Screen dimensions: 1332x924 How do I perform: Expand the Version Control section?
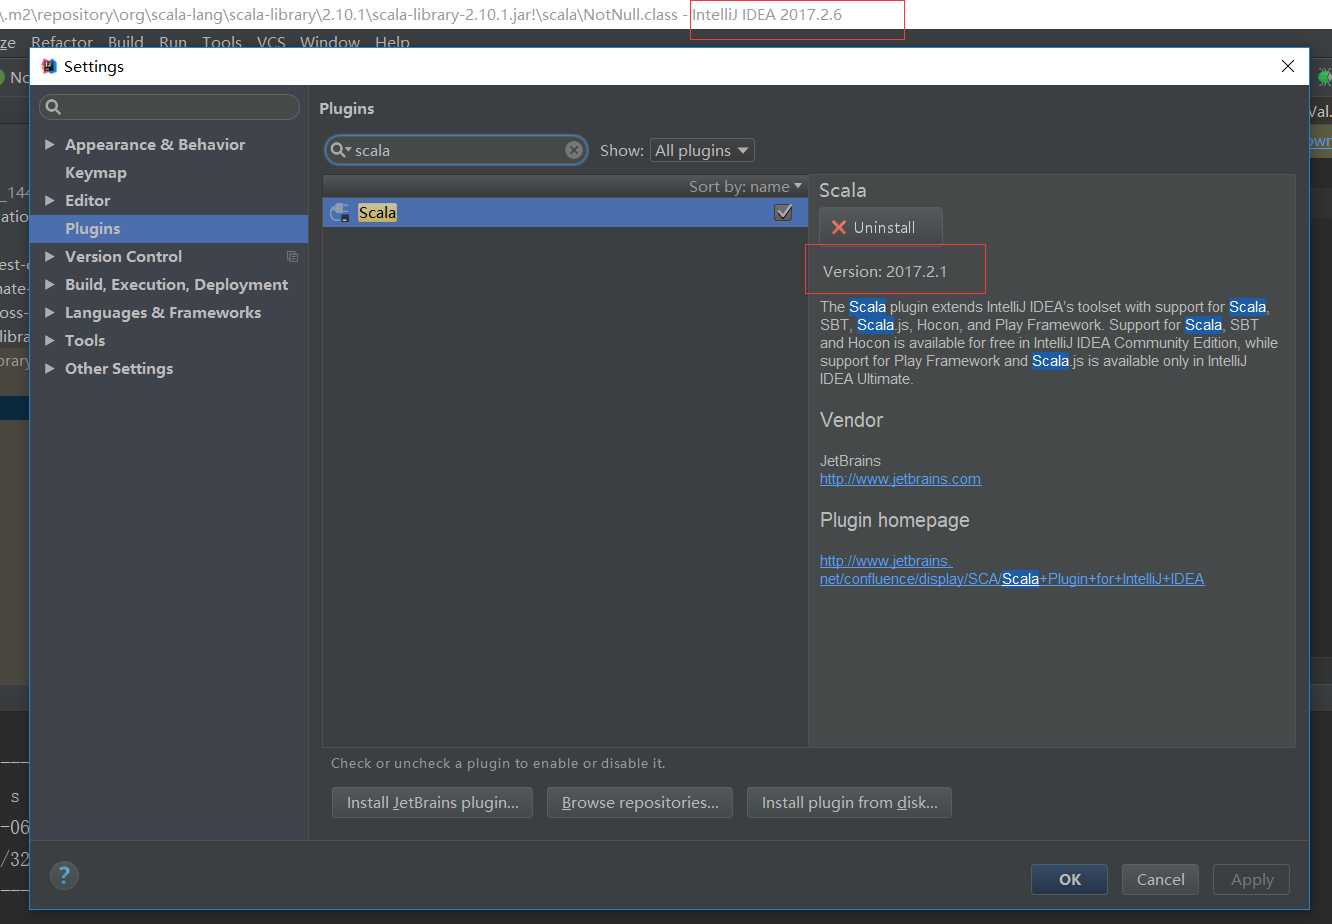(x=50, y=257)
